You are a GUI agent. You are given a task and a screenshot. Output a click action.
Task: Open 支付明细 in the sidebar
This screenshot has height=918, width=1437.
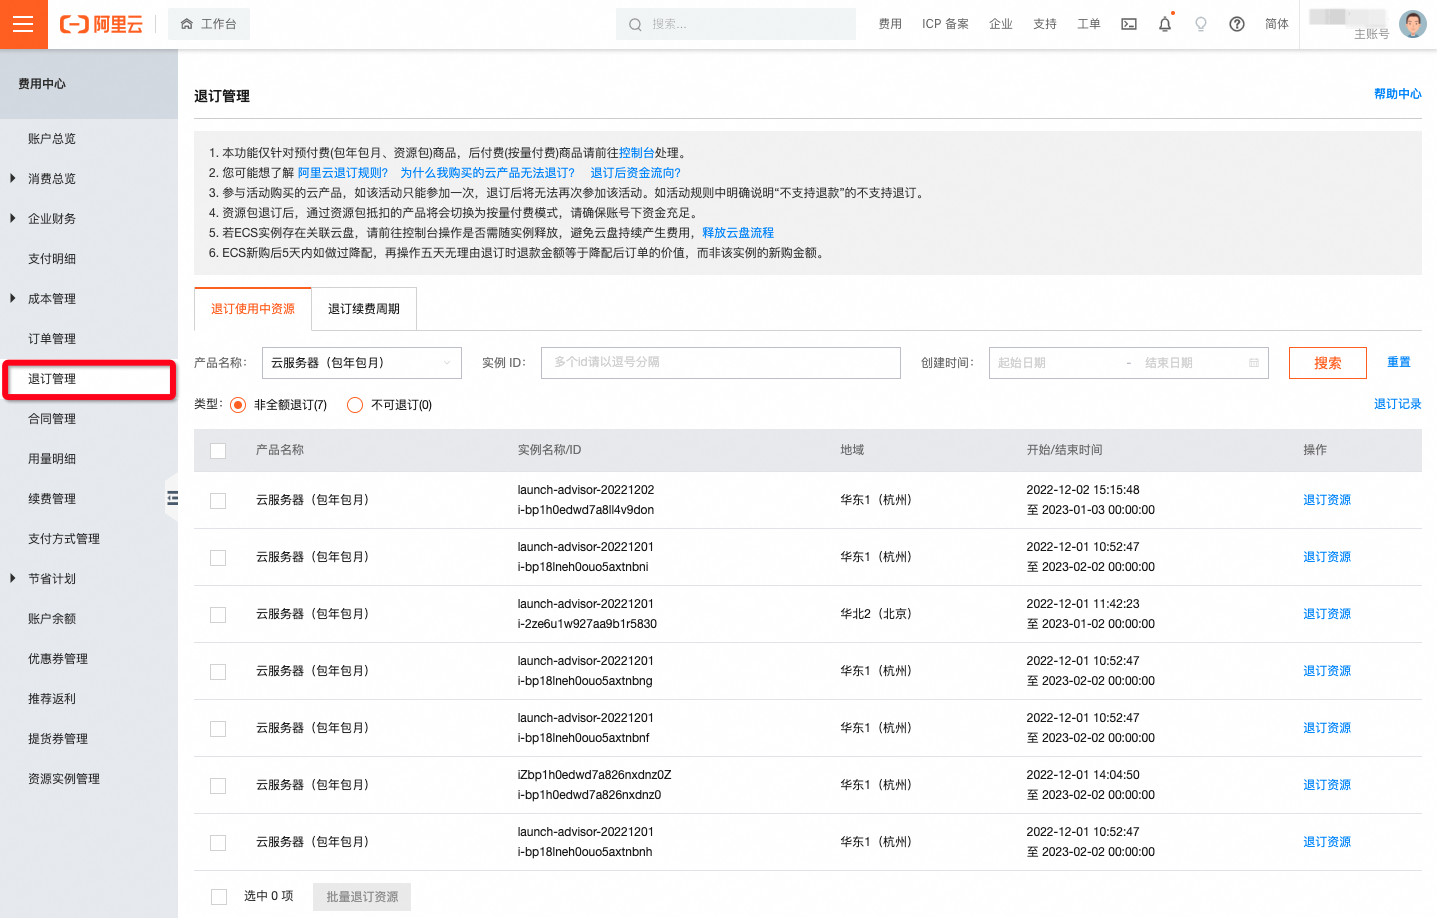click(52, 259)
